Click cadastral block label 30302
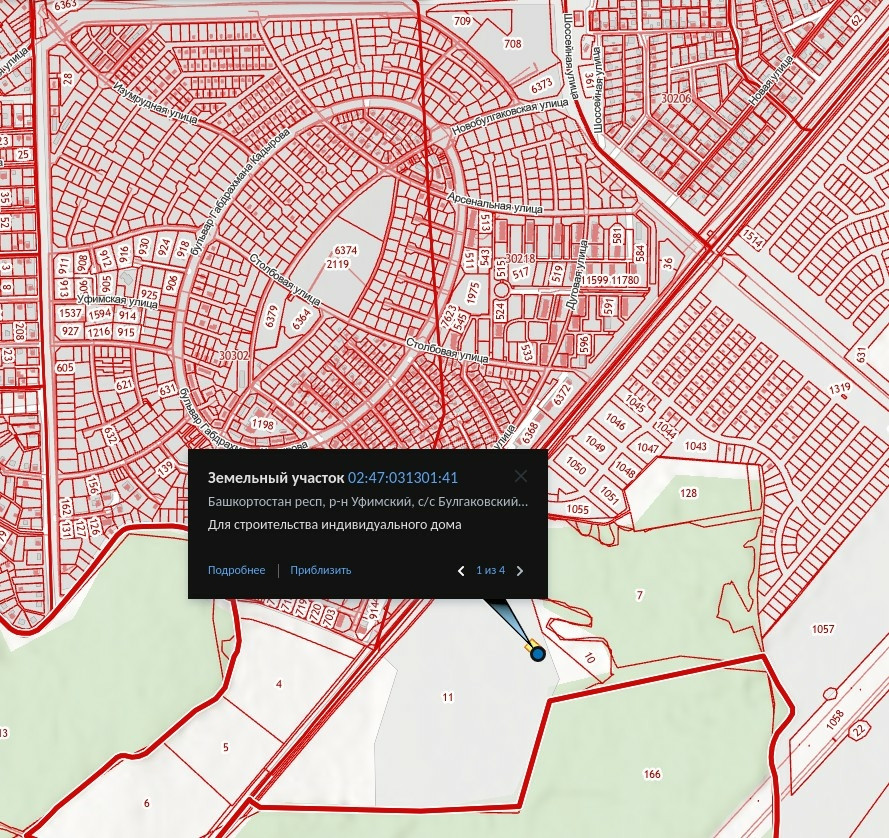Image resolution: width=889 pixels, height=838 pixels. pos(234,355)
